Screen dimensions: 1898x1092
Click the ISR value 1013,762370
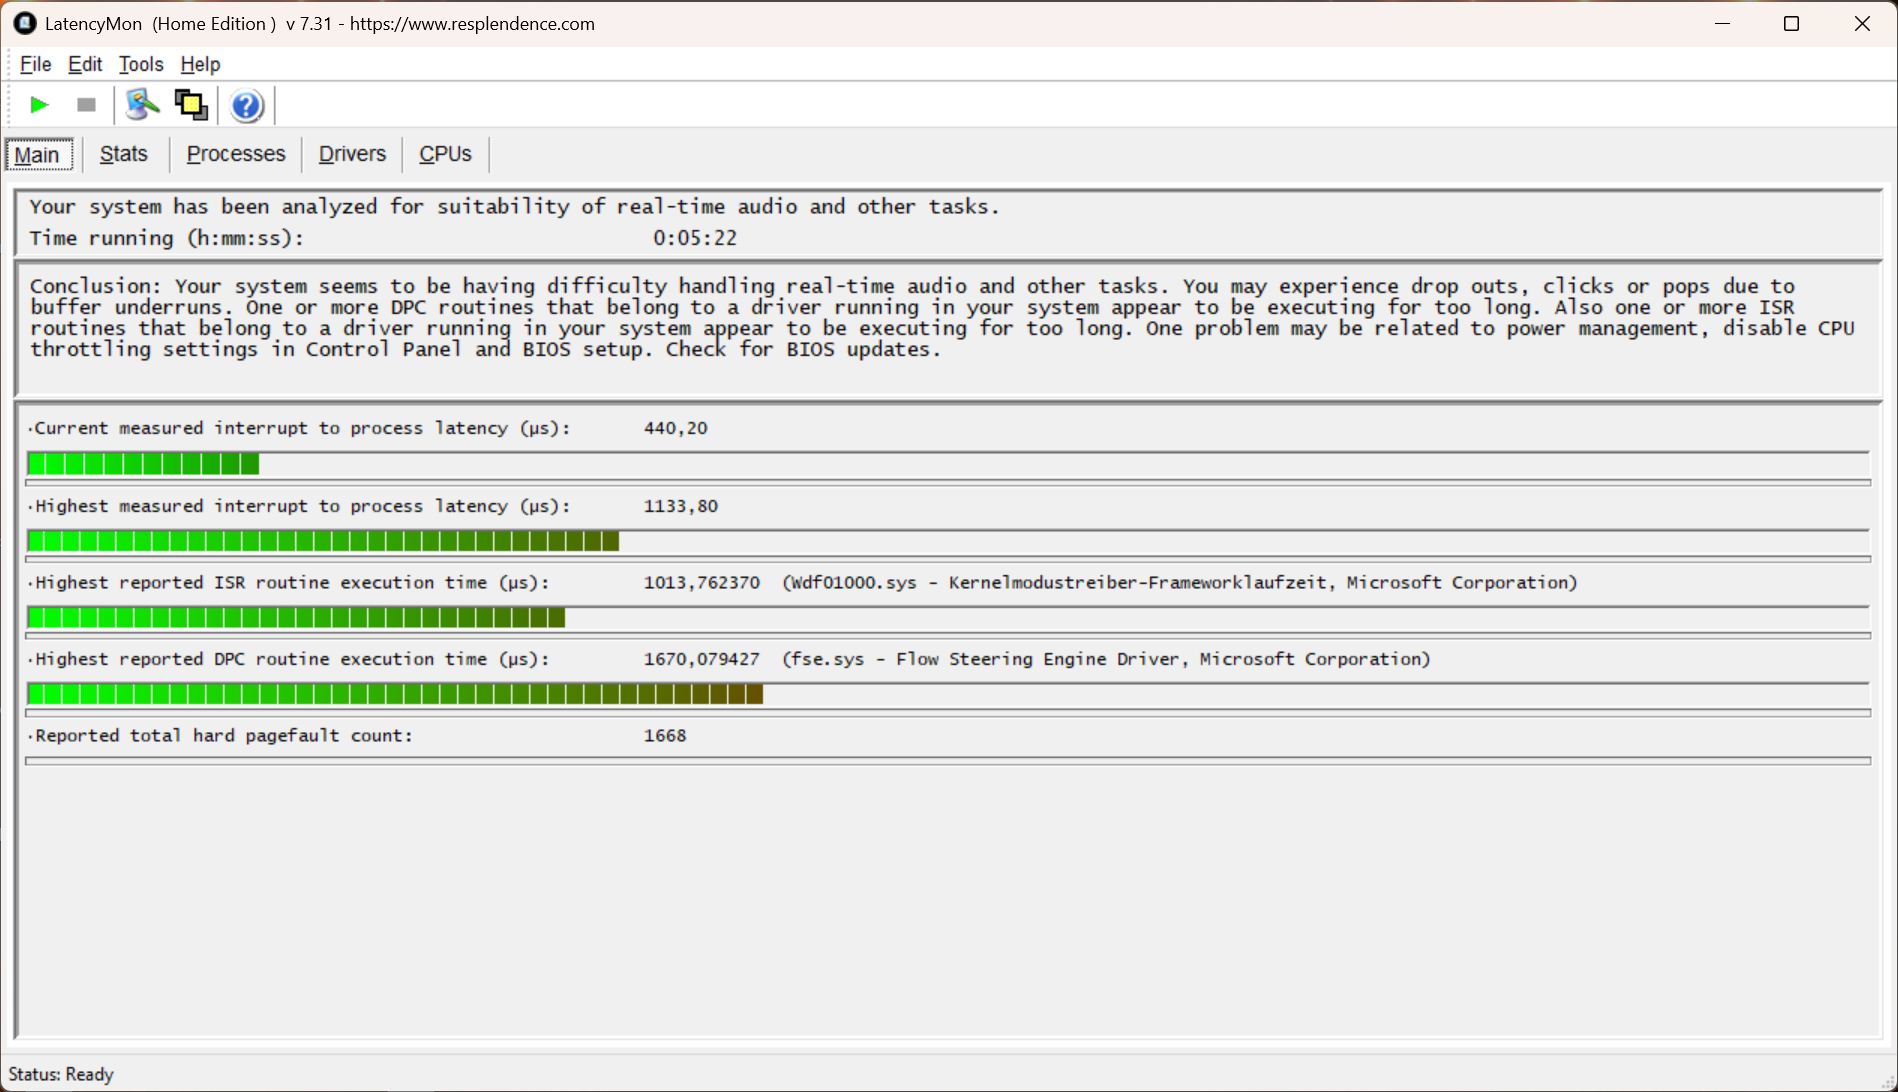click(702, 583)
